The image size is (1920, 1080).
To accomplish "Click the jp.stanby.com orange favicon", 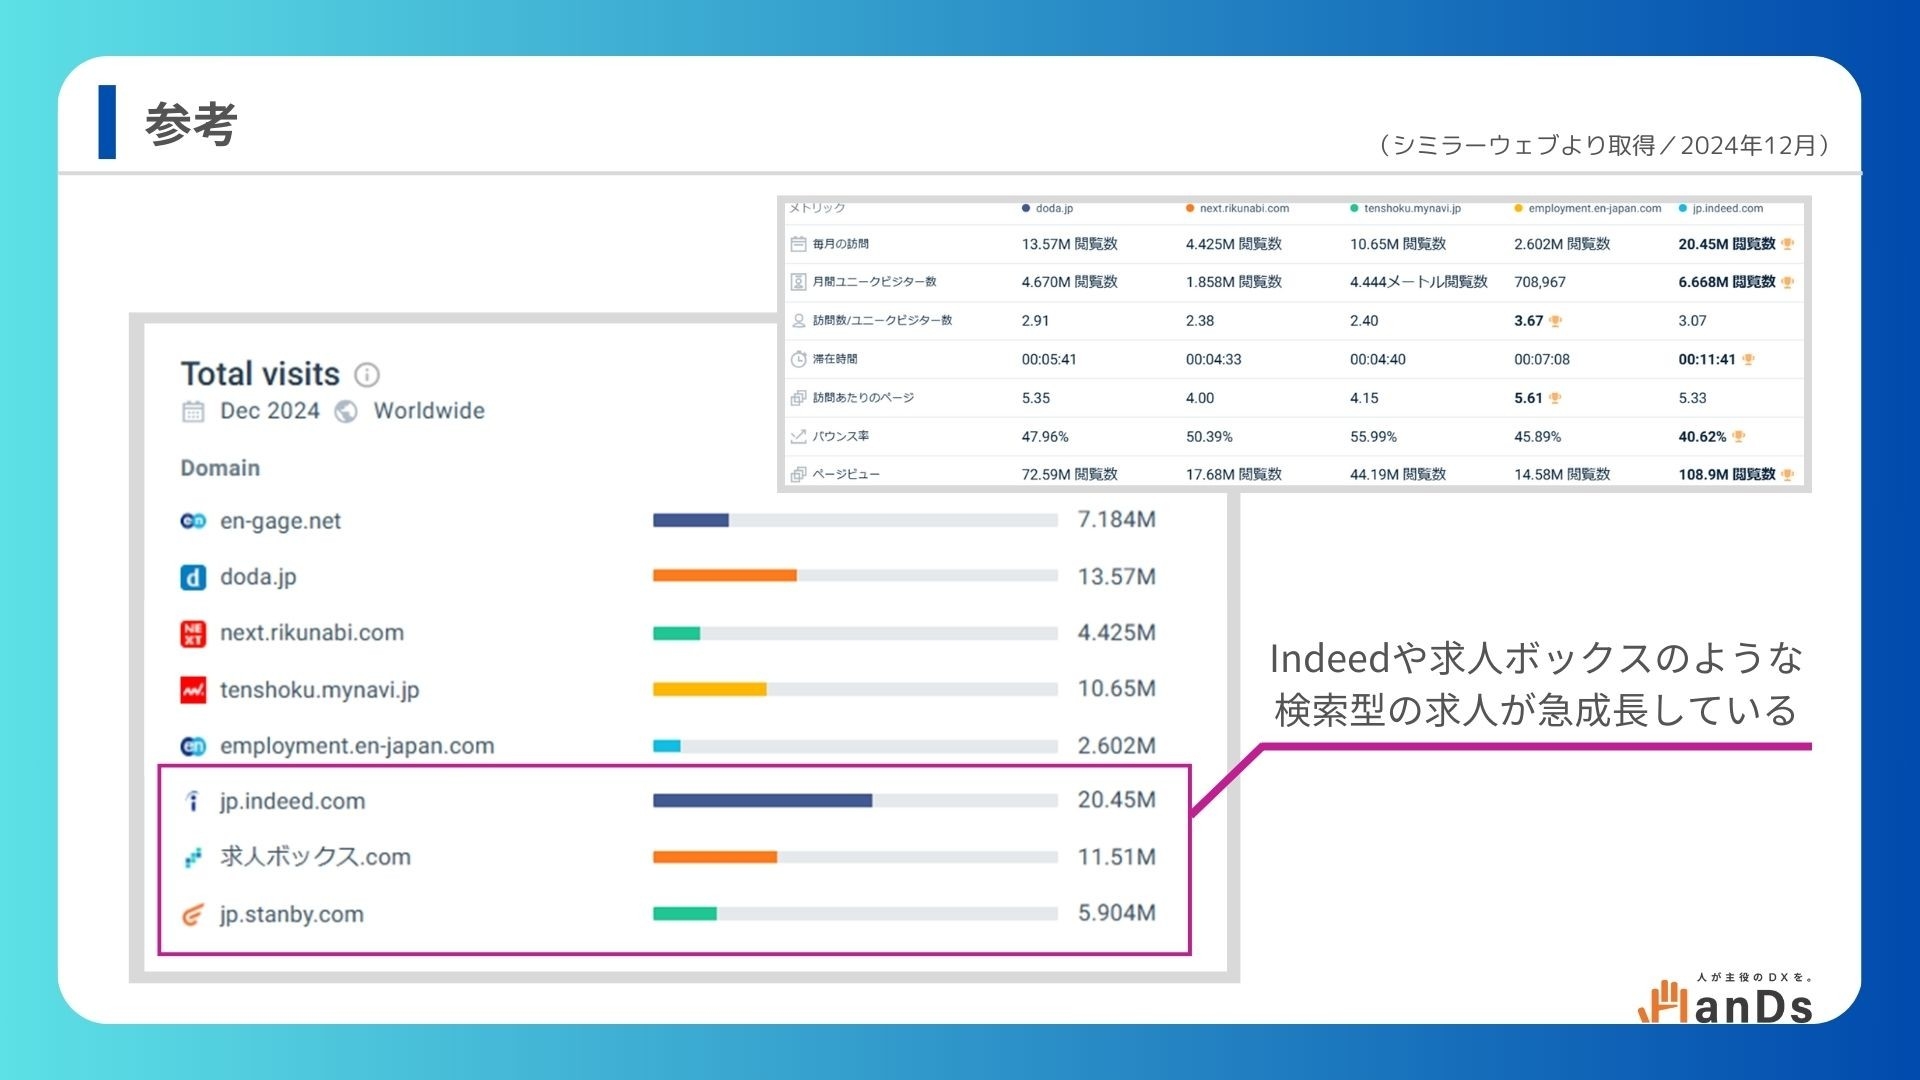I will (193, 914).
